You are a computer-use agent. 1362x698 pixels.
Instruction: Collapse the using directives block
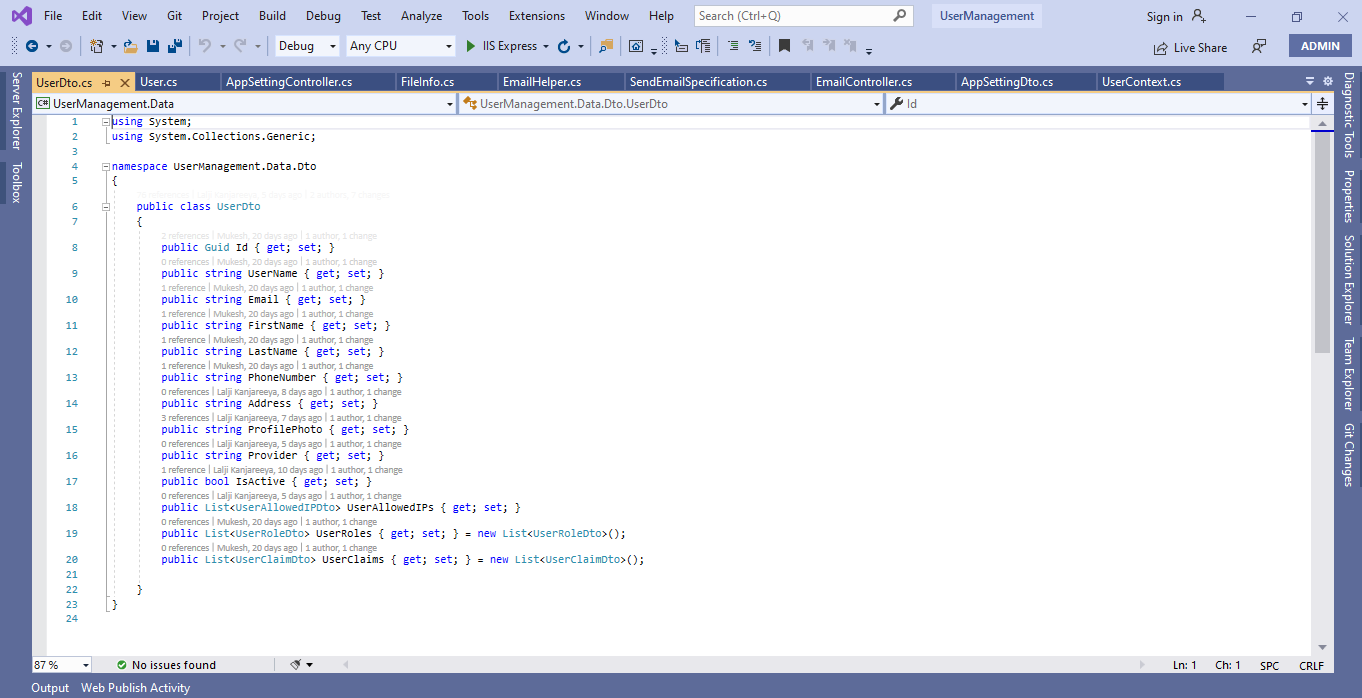pos(106,121)
